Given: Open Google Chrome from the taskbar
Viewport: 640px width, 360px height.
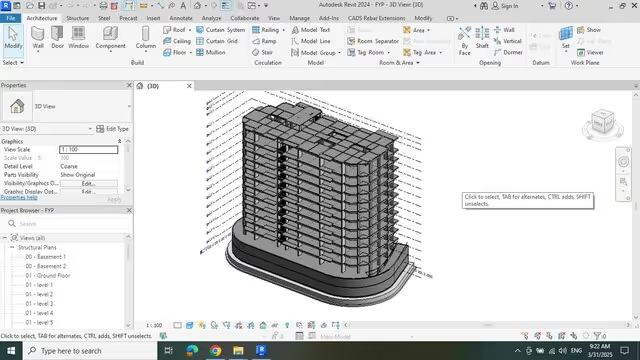Looking at the screenshot, I should tap(215, 350).
